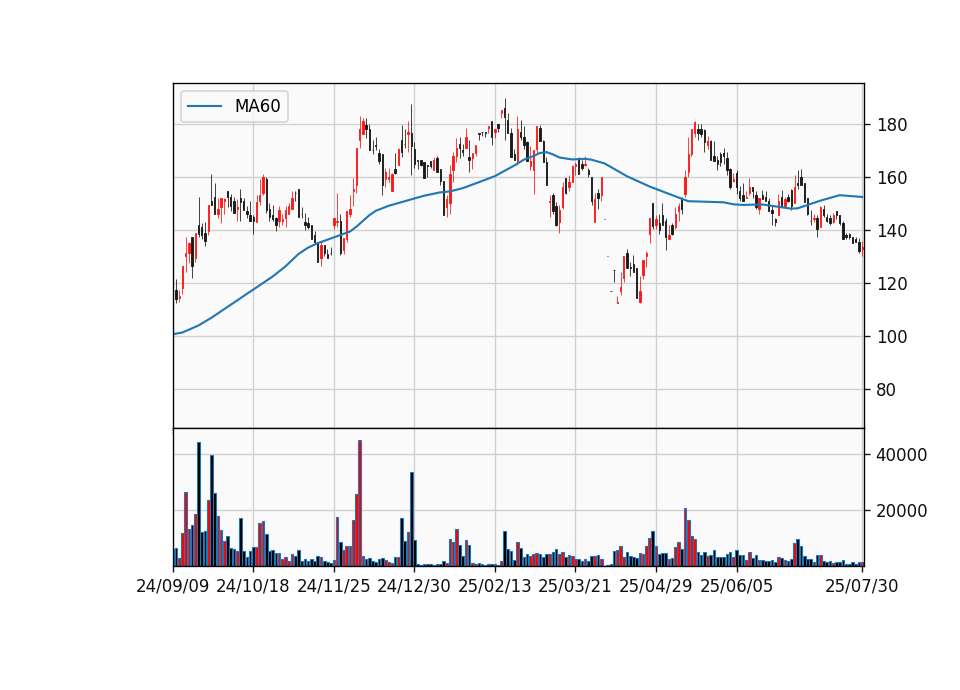Select the 25/07/30 date label
This screenshot has height=690, width=960.
click(862, 586)
